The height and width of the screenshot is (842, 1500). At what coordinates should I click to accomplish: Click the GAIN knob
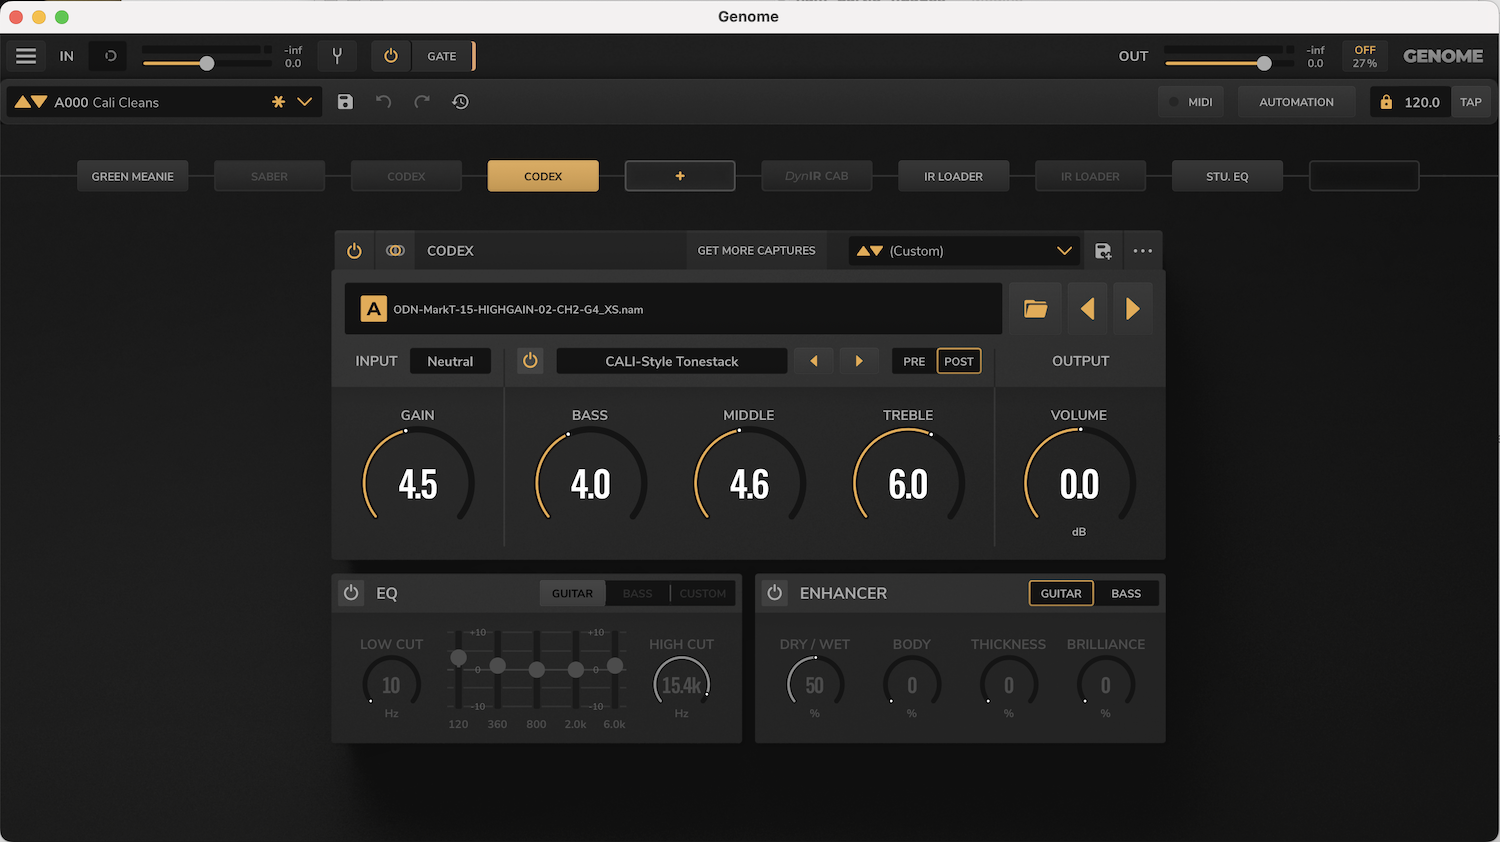pos(418,483)
